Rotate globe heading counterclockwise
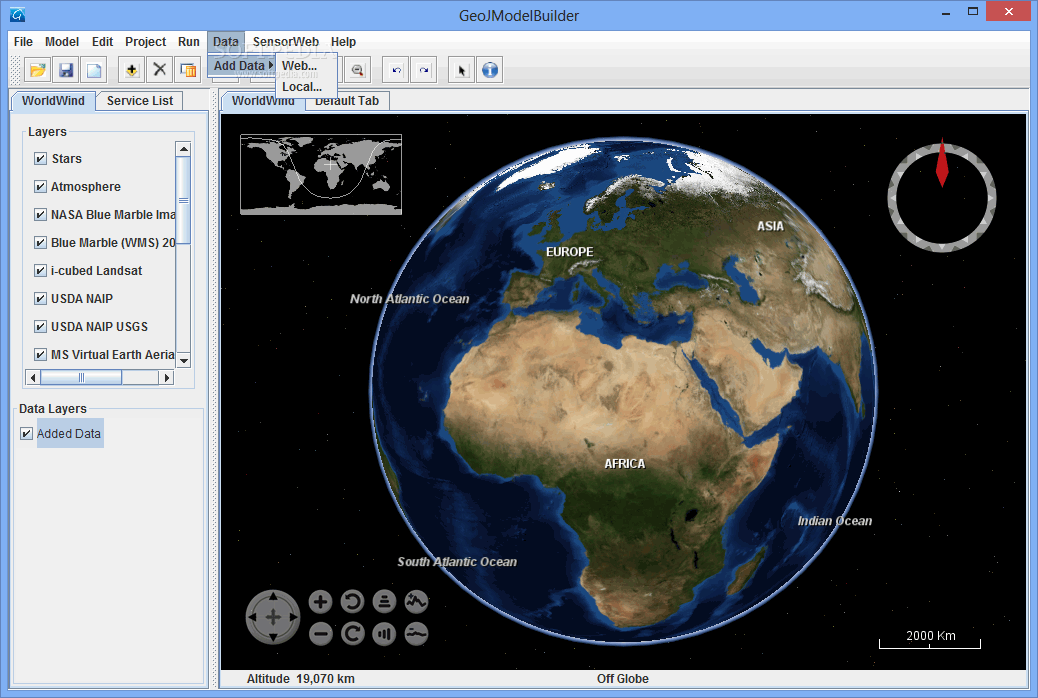 coord(352,602)
